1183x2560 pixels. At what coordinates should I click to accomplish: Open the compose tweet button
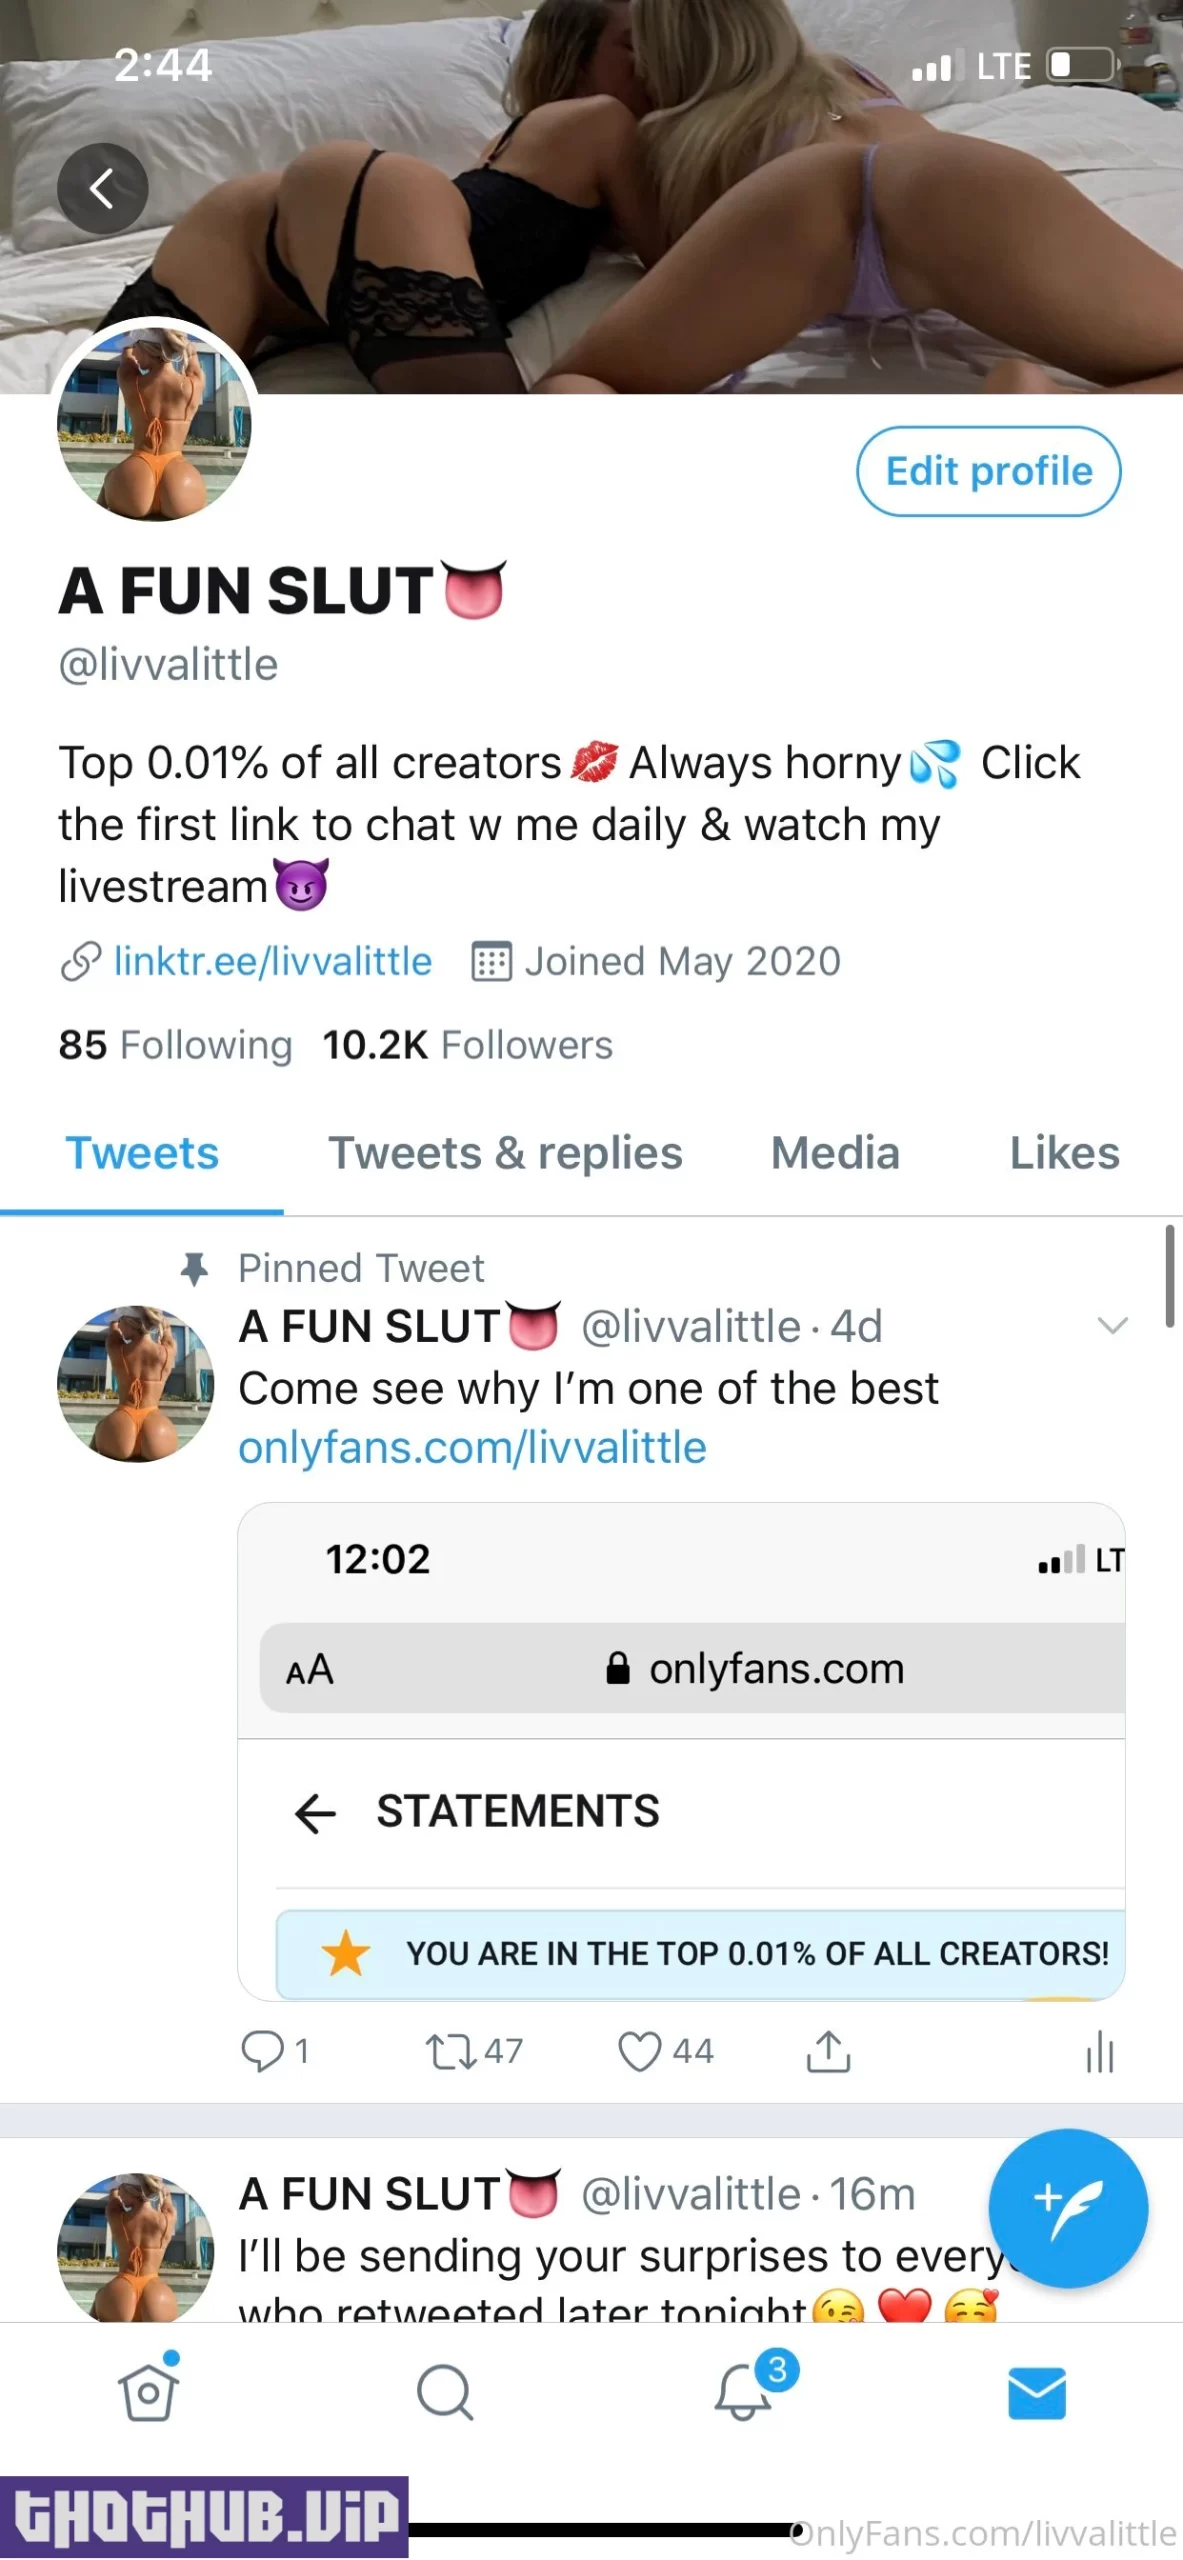1067,2207
